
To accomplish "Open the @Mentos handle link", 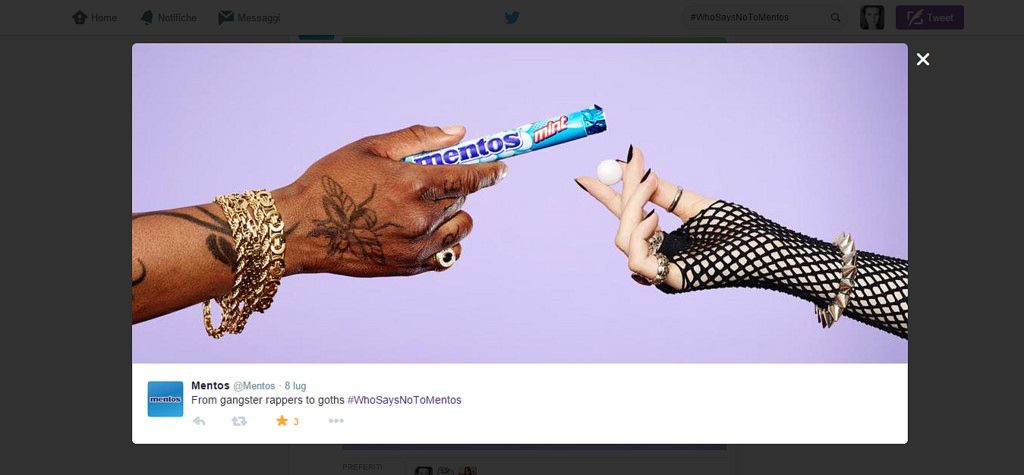I will point(254,386).
